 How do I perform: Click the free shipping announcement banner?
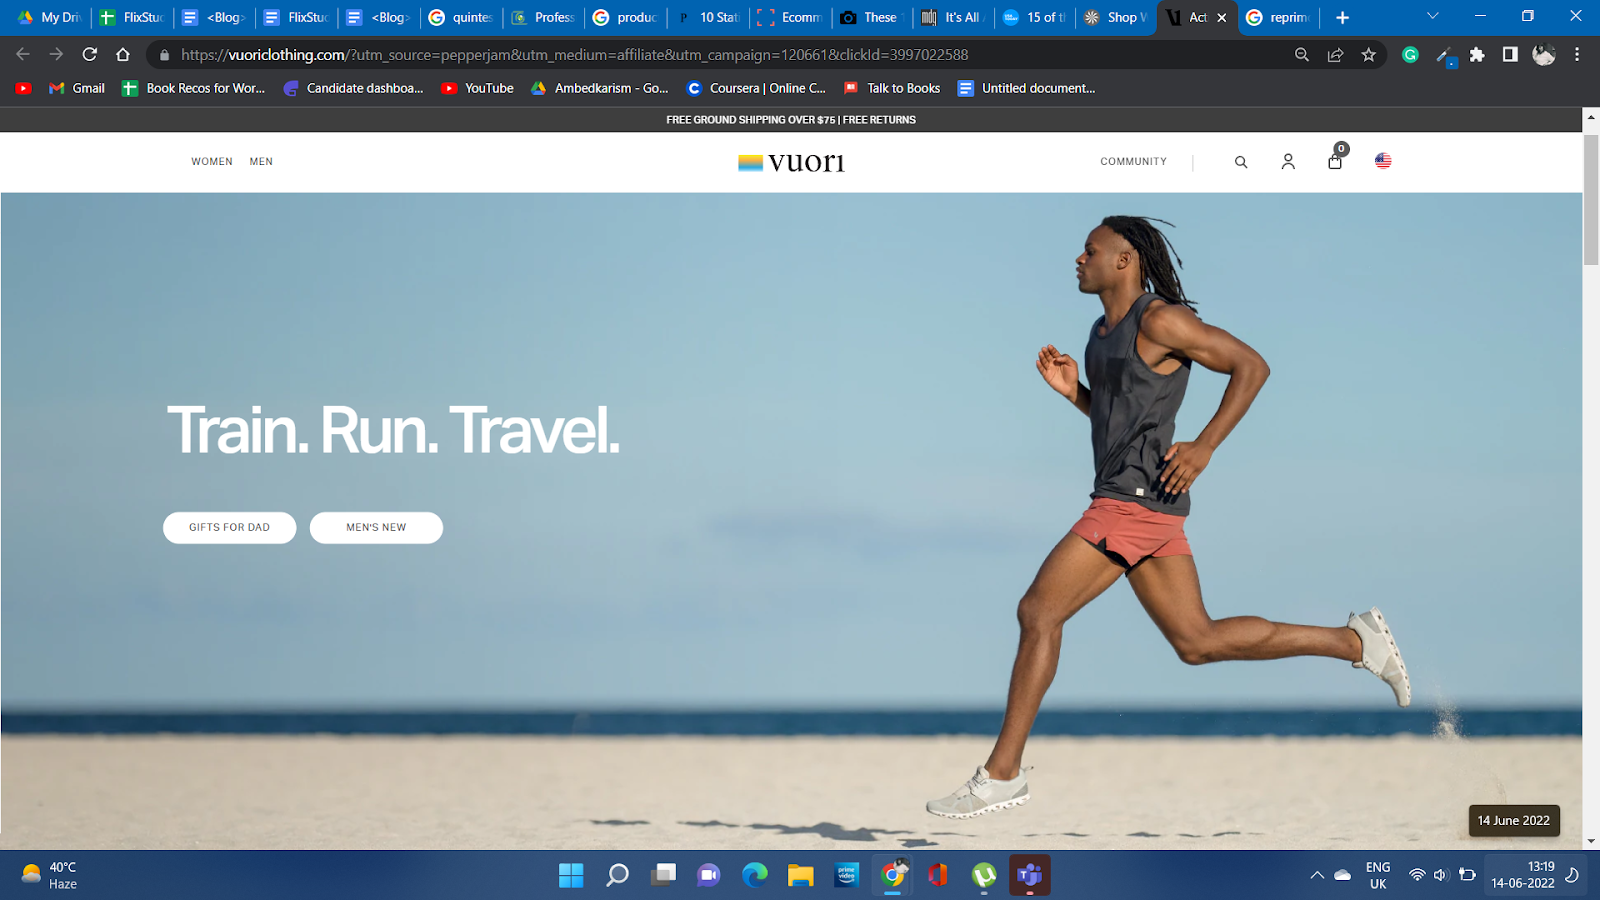[x=791, y=120]
